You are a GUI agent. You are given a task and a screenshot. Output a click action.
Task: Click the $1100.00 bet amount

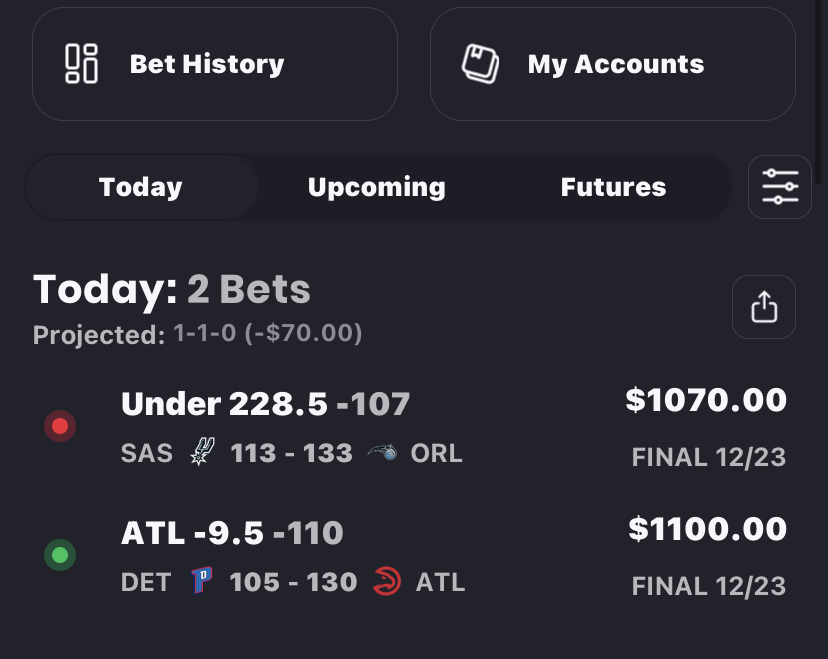tap(707, 528)
